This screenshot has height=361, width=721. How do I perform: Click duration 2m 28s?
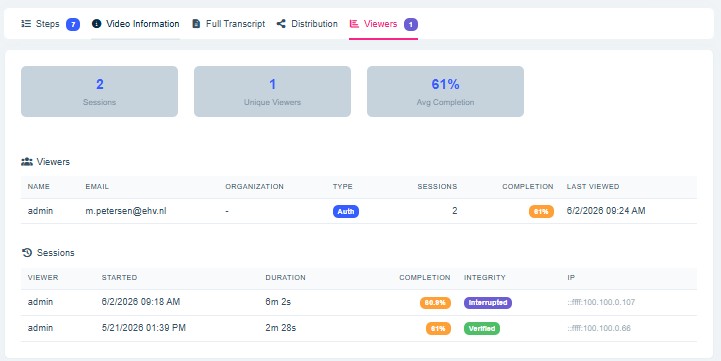[280, 328]
